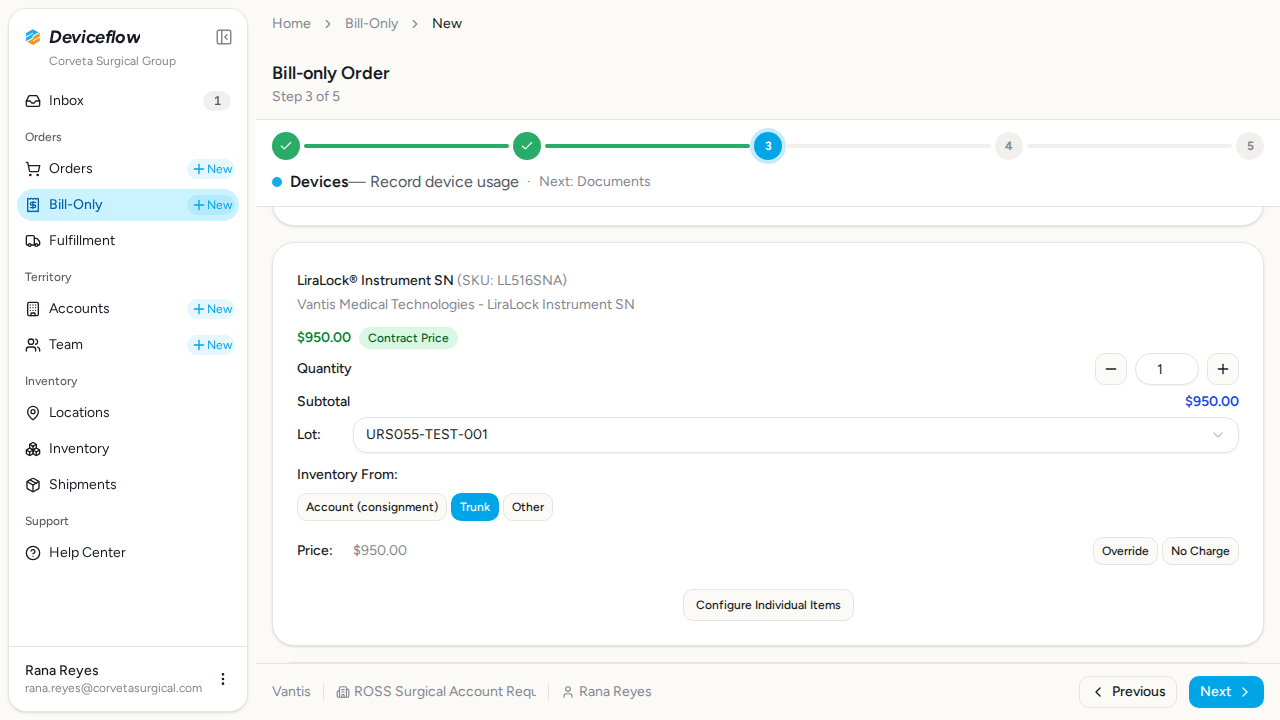Collapse the sidebar panel icon

[224, 37]
